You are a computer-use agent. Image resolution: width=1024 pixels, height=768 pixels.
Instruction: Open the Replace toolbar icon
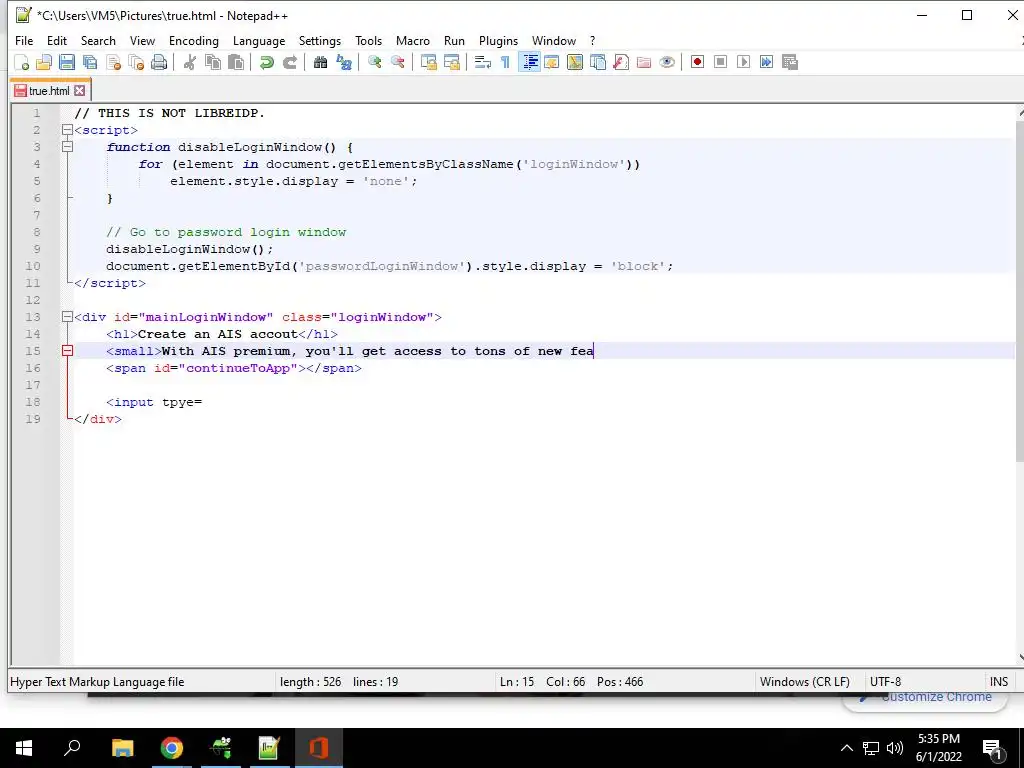[x=344, y=62]
